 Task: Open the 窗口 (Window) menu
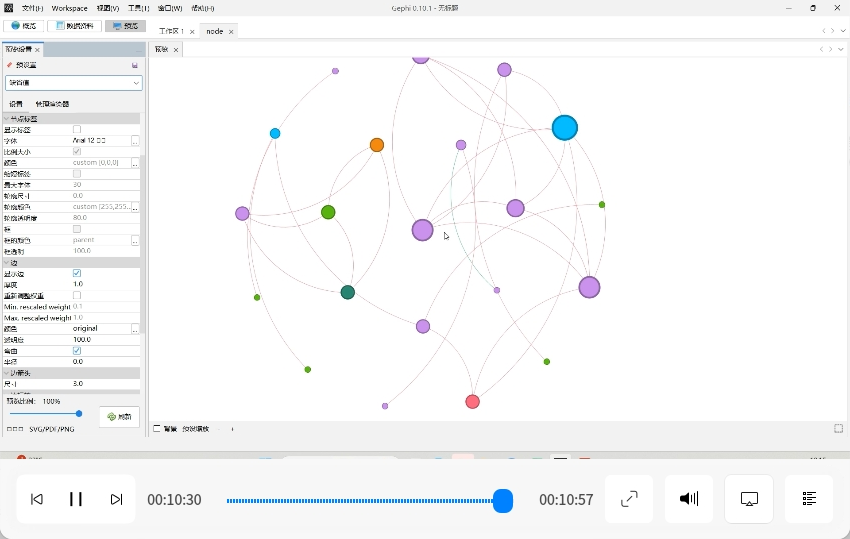pyautogui.click(x=170, y=8)
